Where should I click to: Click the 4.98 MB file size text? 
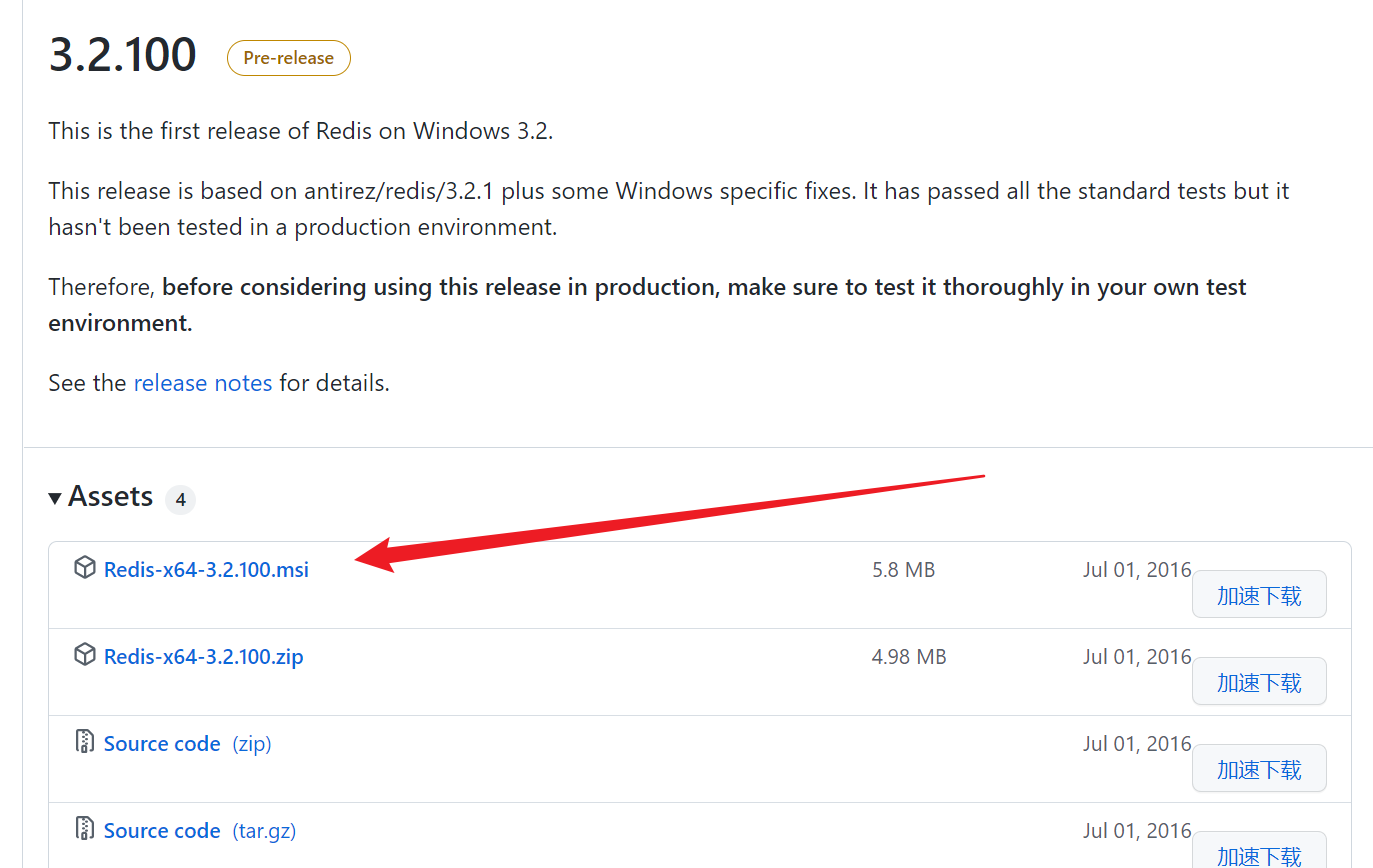[x=908, y=657]
